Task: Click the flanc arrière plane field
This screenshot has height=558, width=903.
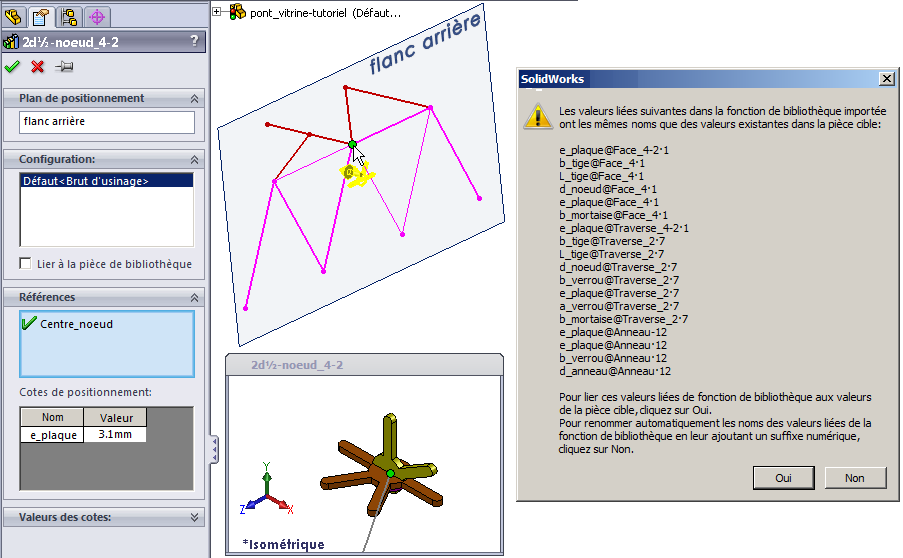Action: [107, 122]
